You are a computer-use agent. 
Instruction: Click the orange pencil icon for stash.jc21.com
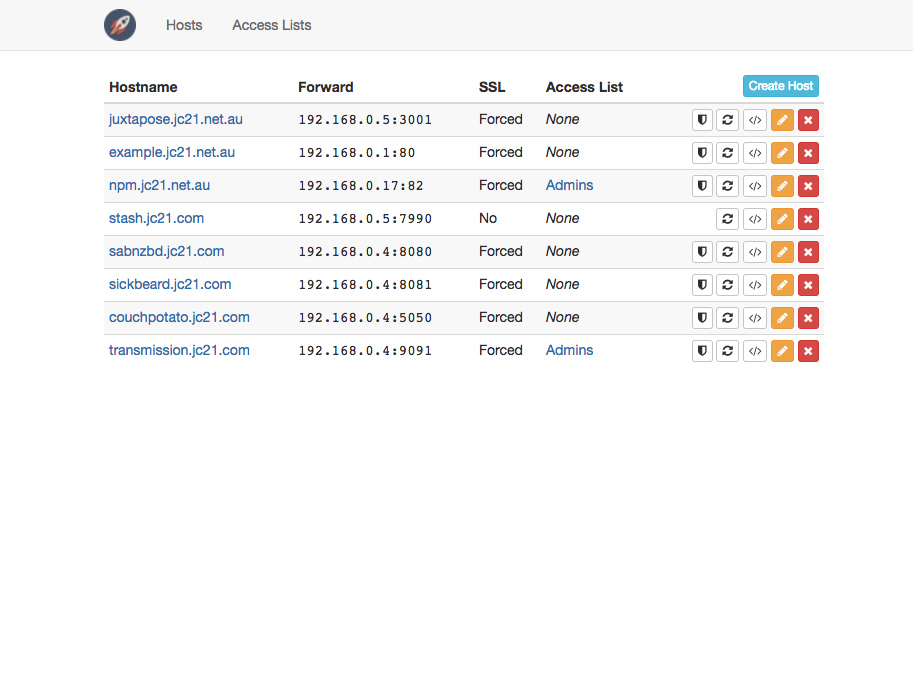(x=782, y=219)
